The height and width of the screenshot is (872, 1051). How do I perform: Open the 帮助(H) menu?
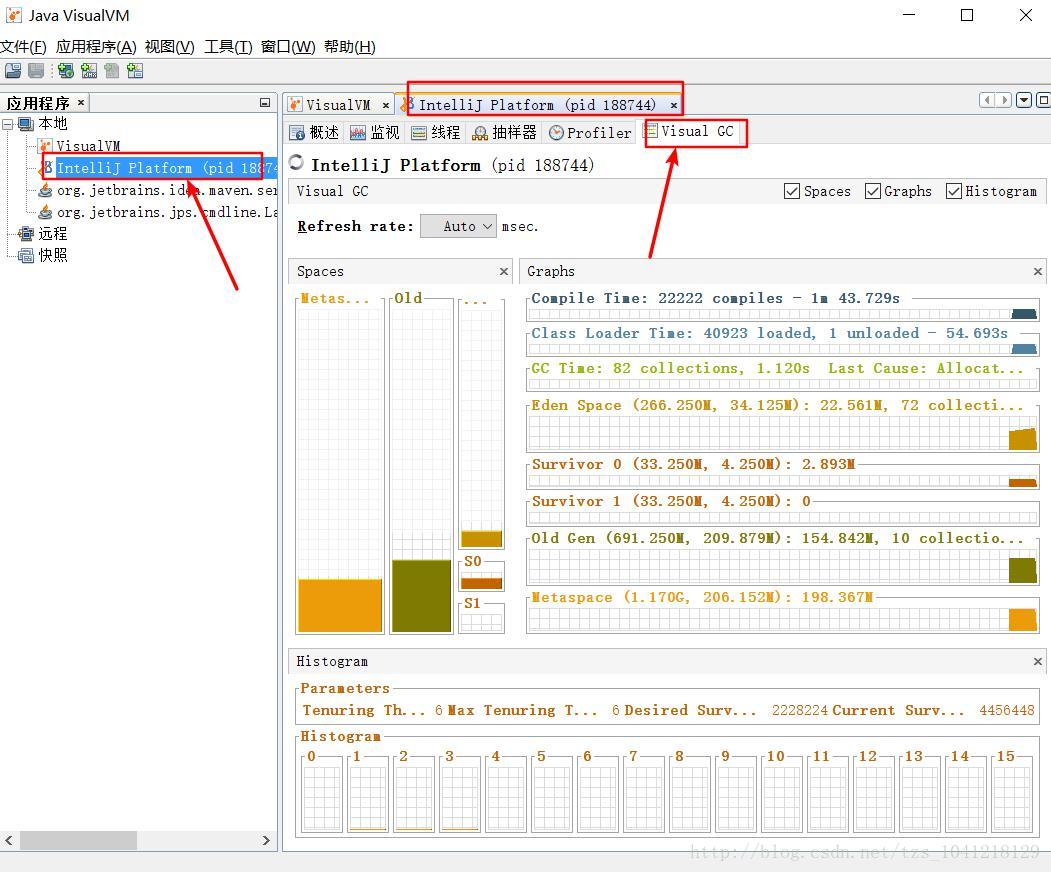tap(350, 47)
